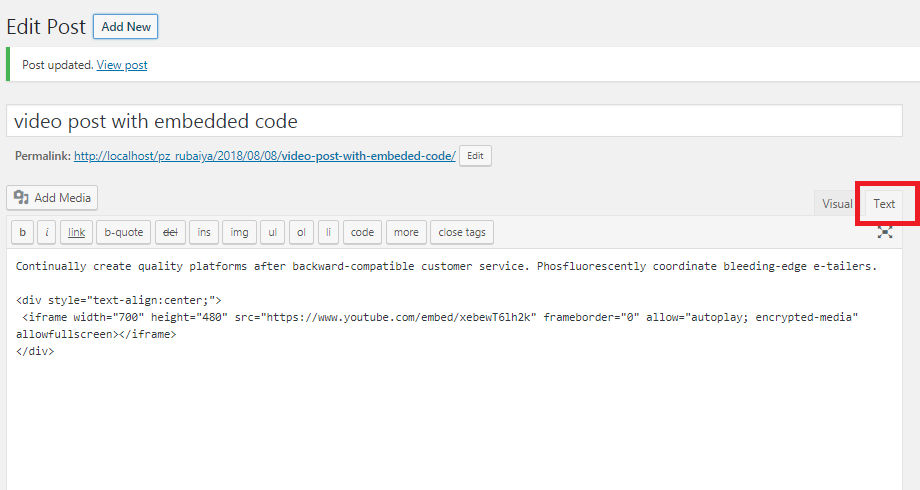The image size is (920, 490).
Task: Insert ul unordered list tag
Action: pyautogui.click(x=272, y=232)
